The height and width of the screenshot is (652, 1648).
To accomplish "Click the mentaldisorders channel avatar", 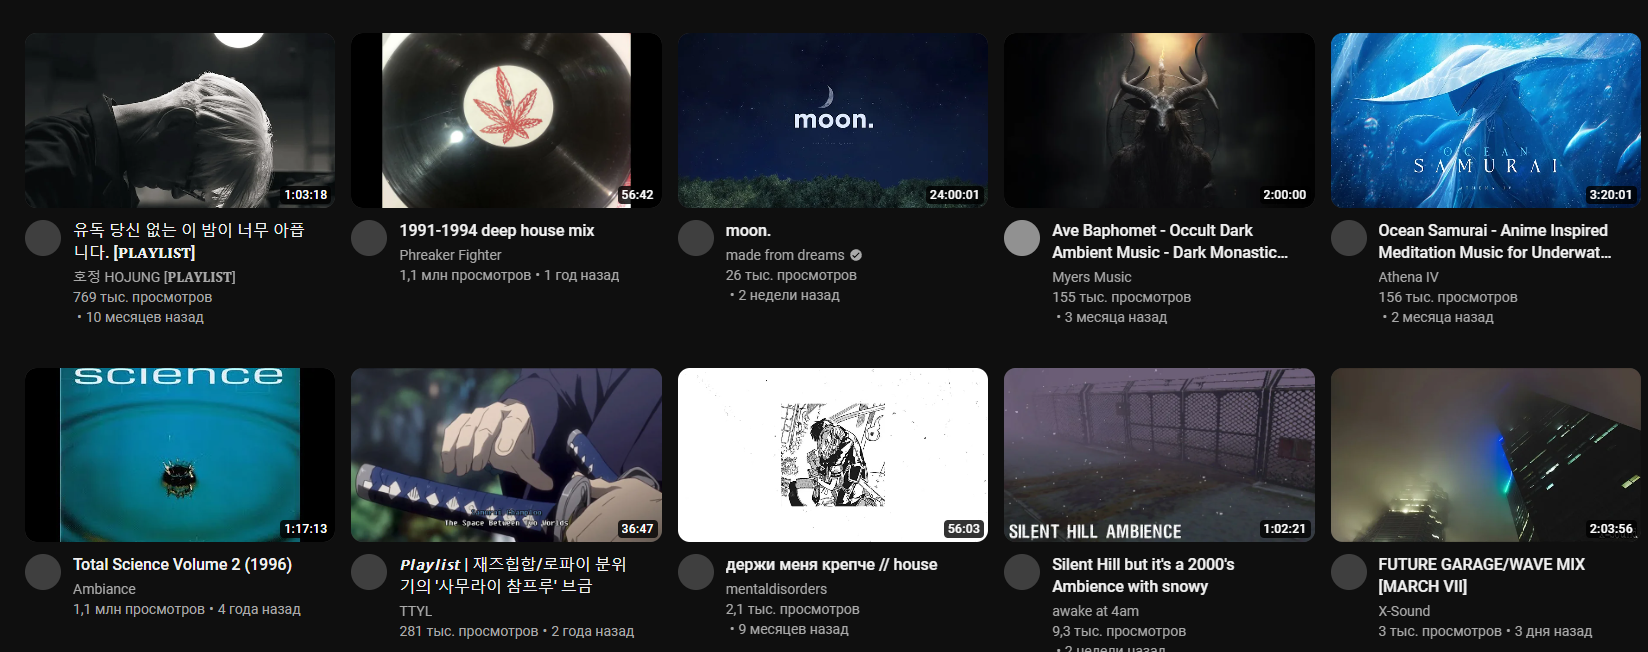I will (696, 572).
